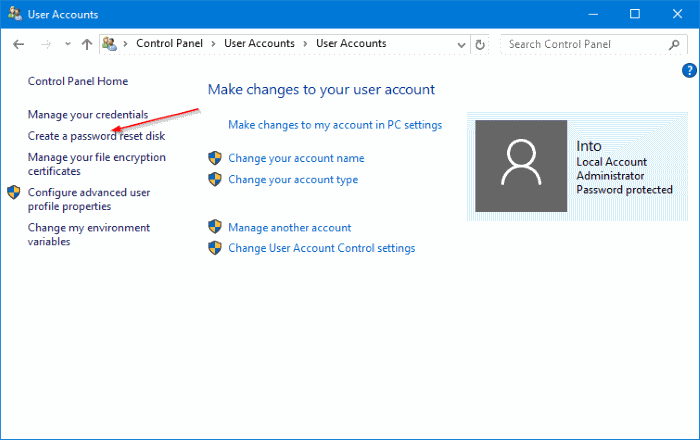Click the User Accounts address bar icon
The width and height of the screenshot is (700, 440).
(110, 44)
